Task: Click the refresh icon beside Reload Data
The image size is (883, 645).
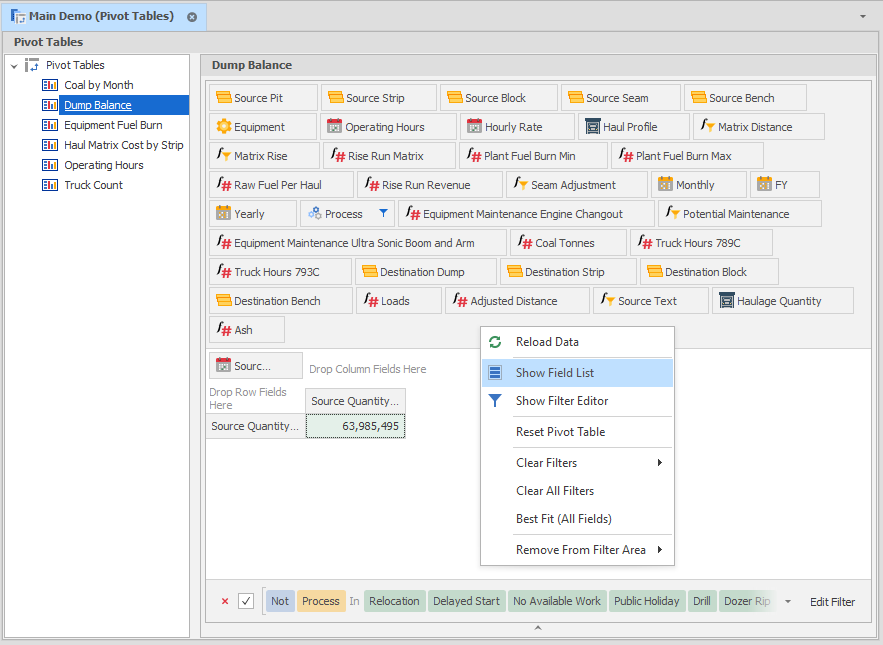Action: point(495,342)
